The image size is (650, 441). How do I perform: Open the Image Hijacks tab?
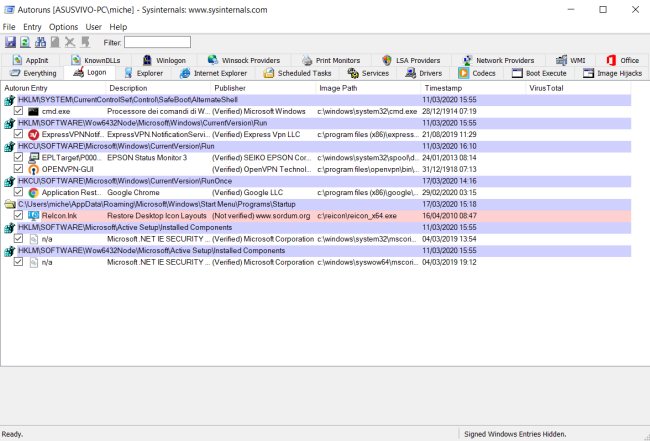click(612, 73)
